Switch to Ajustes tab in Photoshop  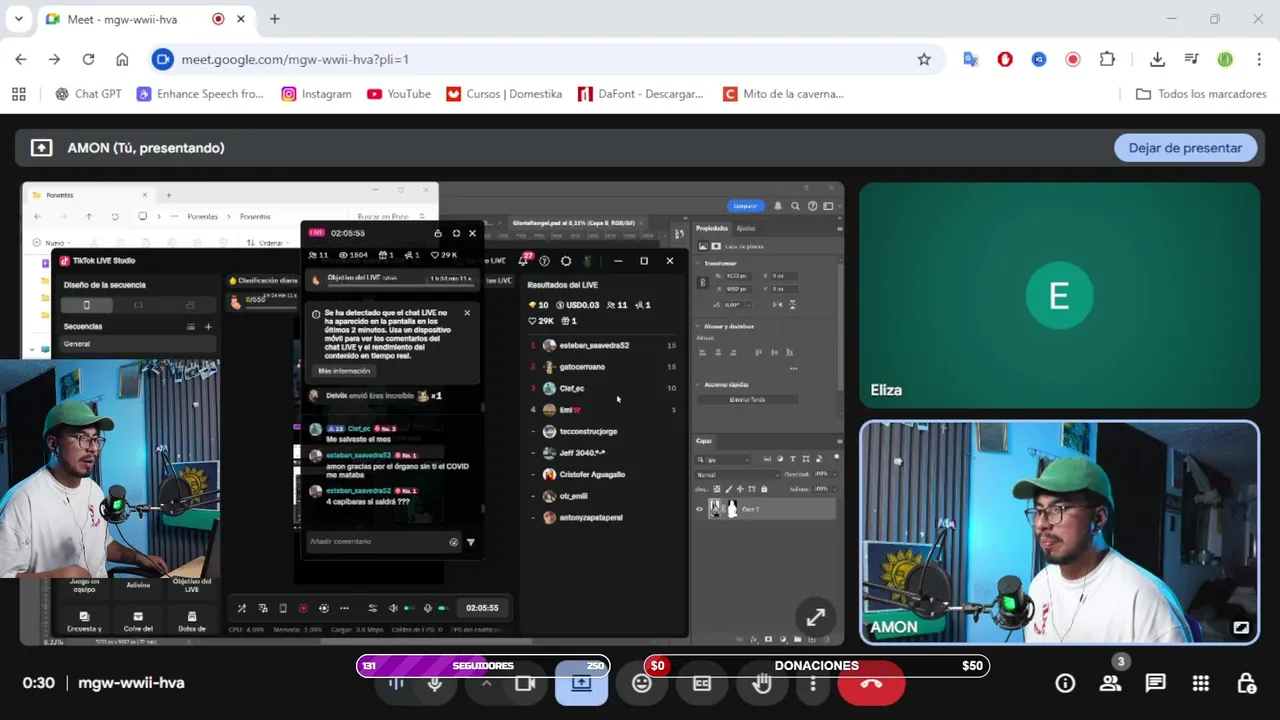click(746, 228)
